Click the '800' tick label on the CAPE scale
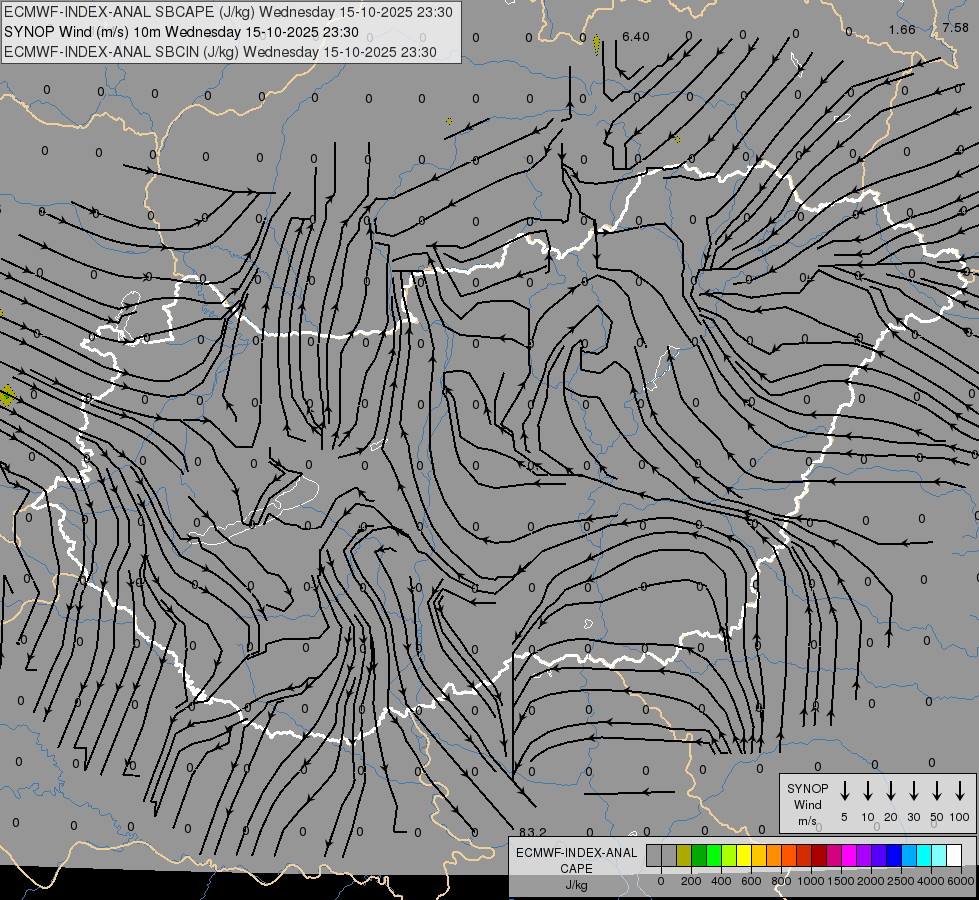 point(781,881)
